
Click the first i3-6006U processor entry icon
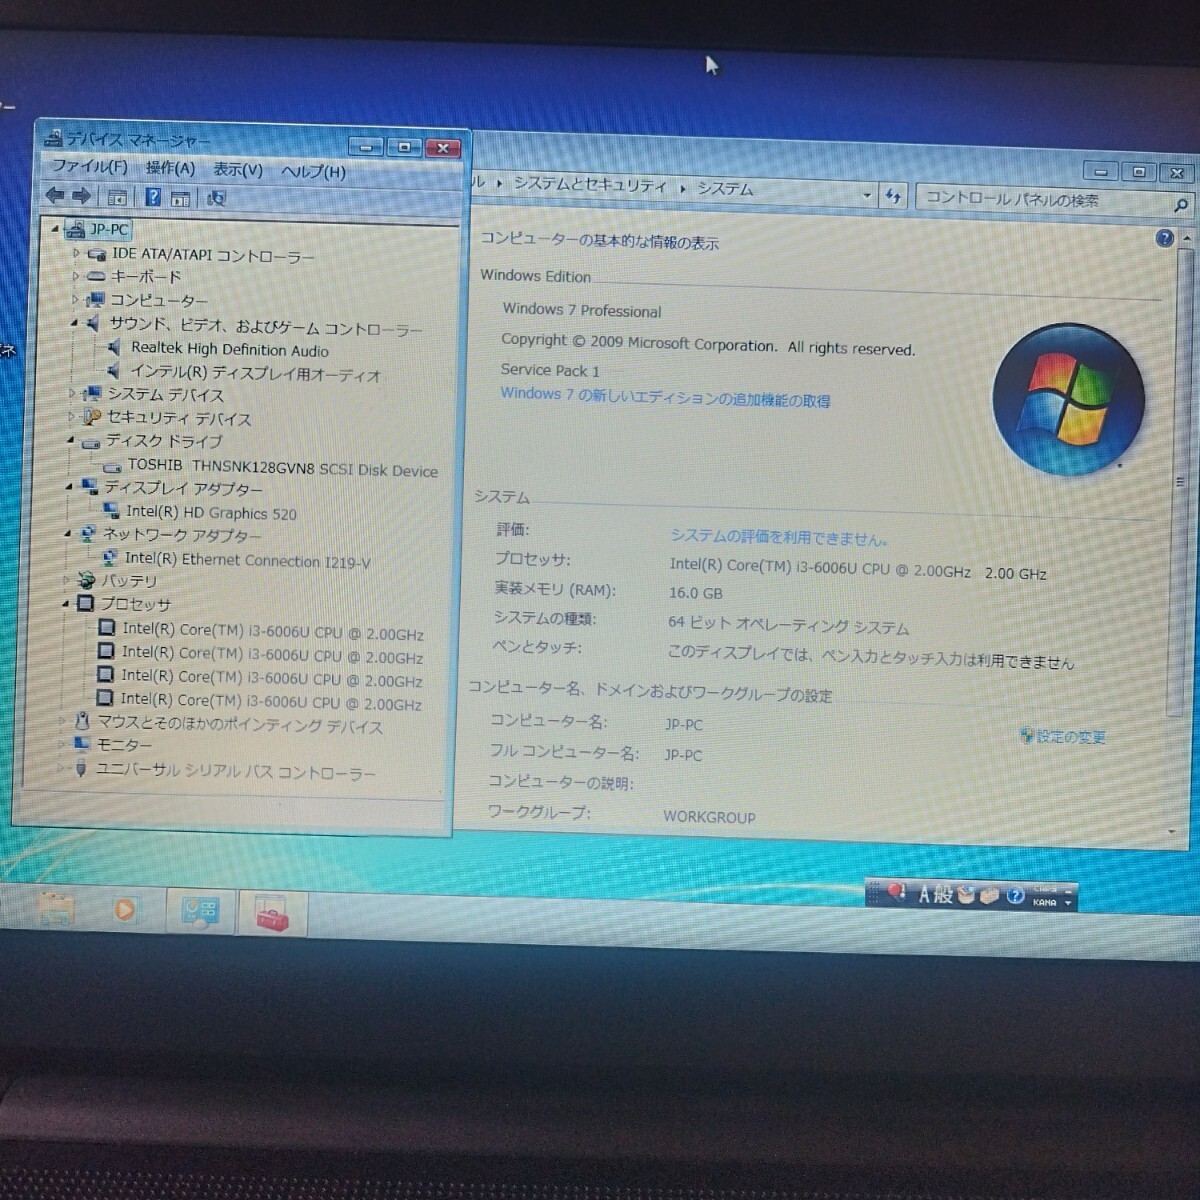(x=106, y=628)
